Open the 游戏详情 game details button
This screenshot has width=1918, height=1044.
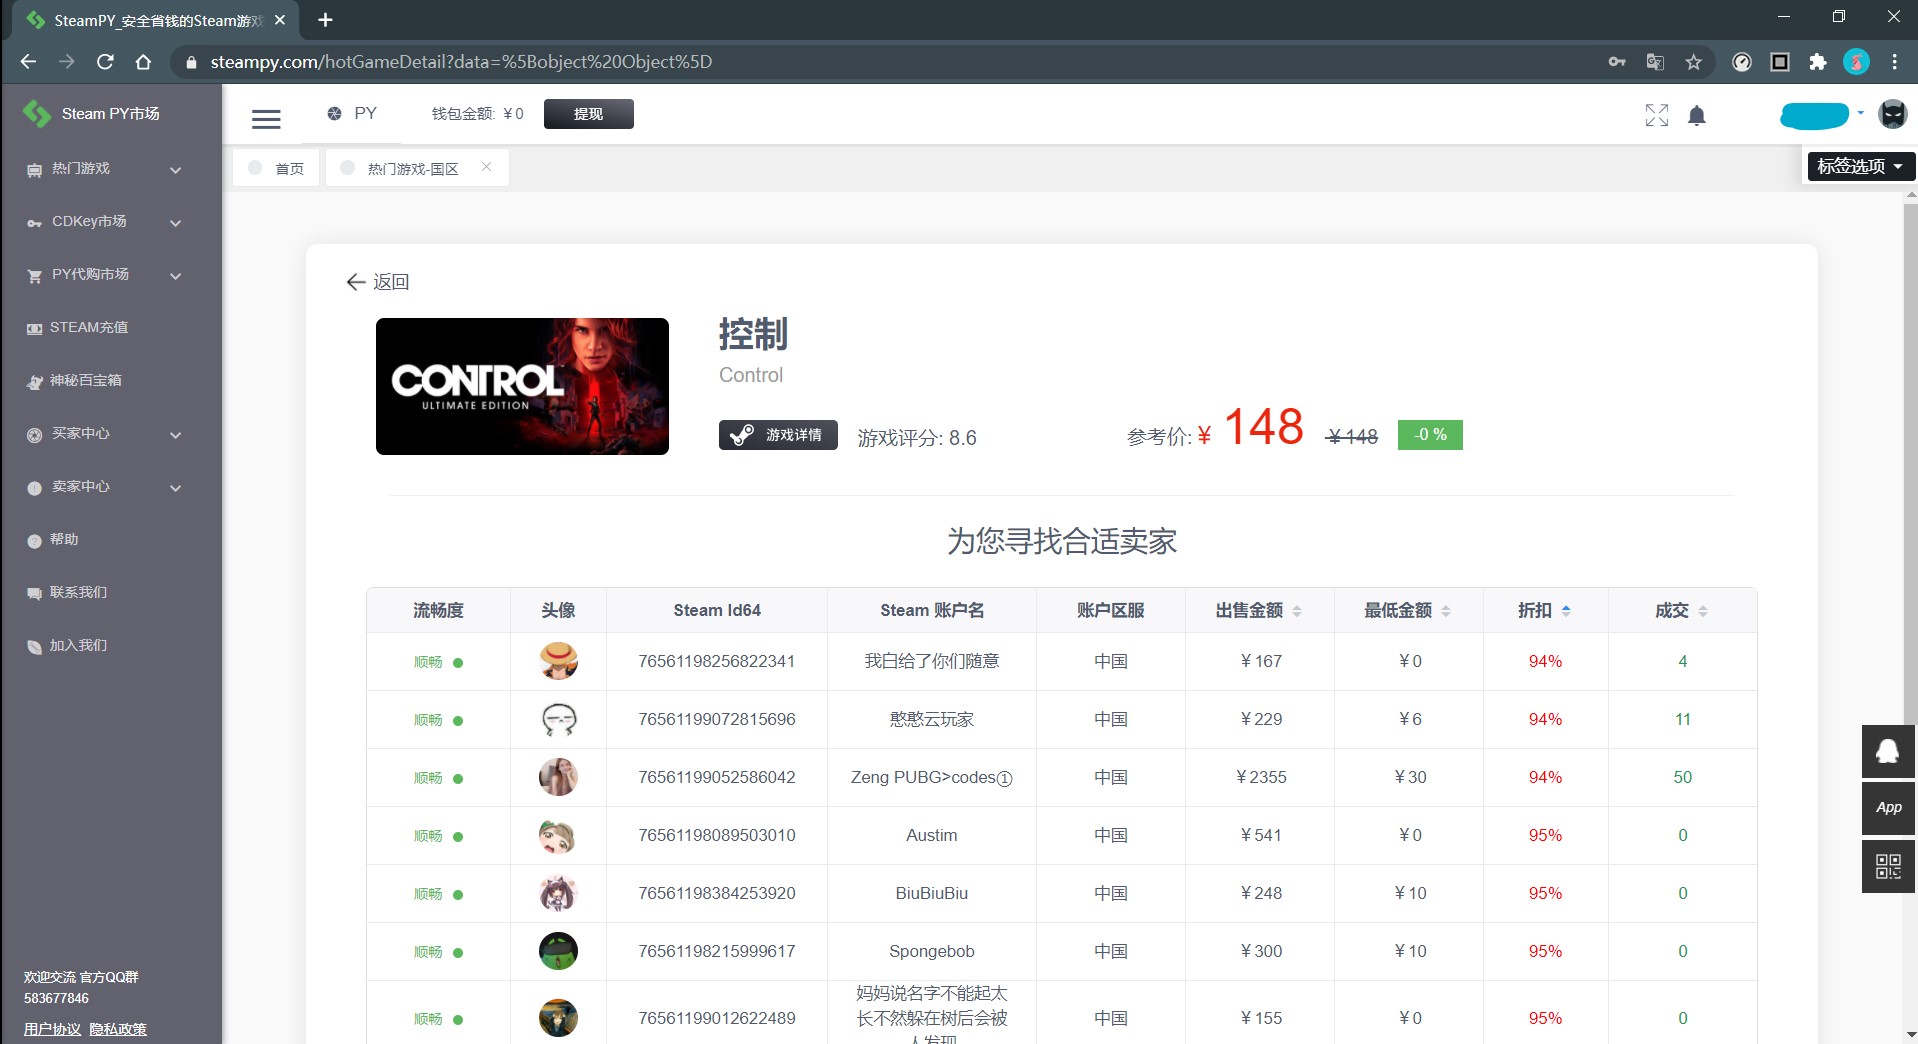777,435
